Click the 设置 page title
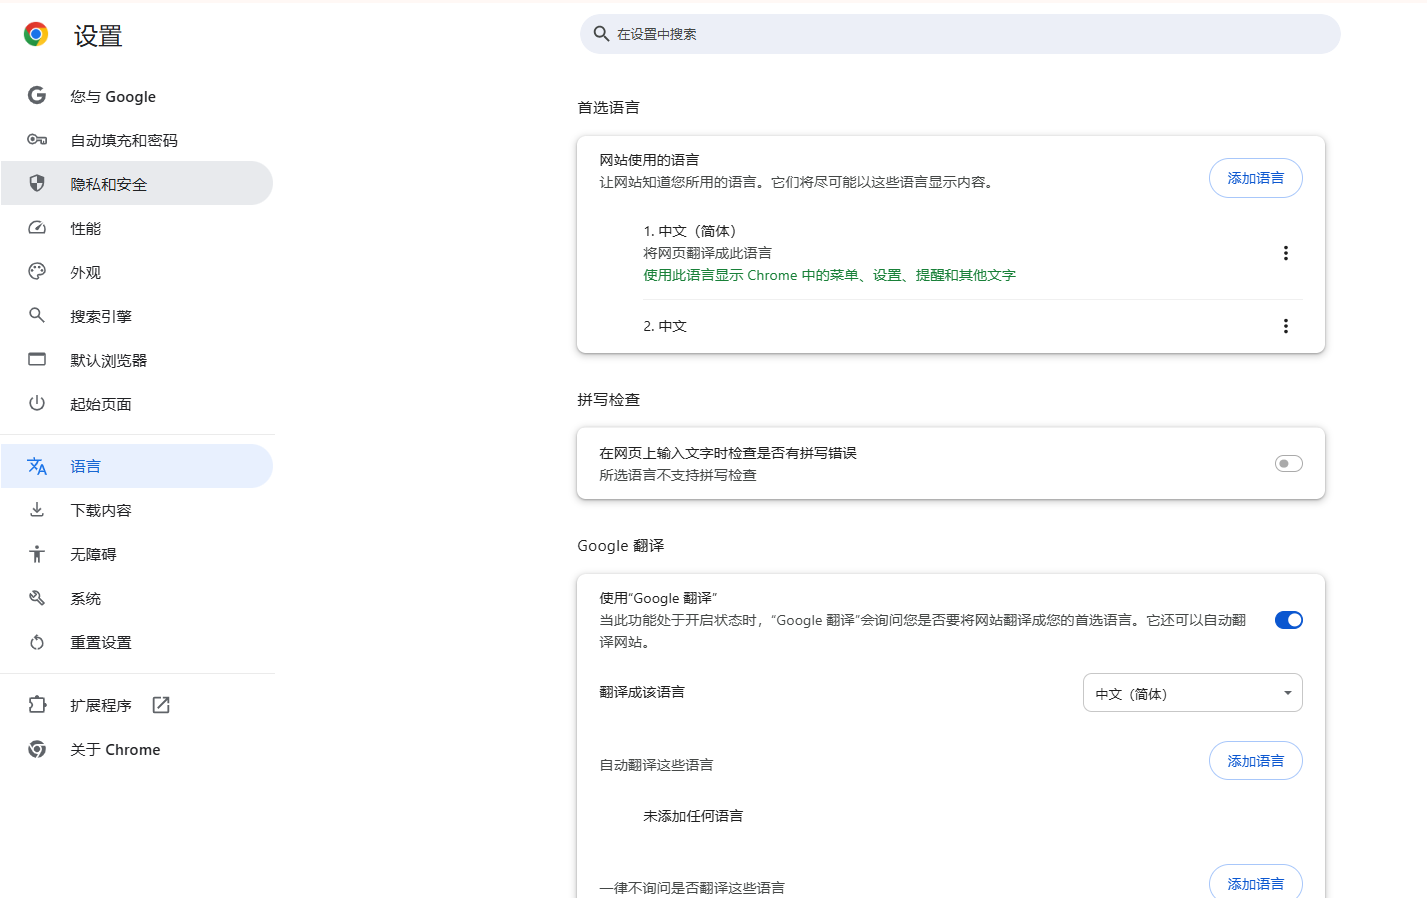The height and width of the screenshot is (898, 1427). tap(98, 36)
